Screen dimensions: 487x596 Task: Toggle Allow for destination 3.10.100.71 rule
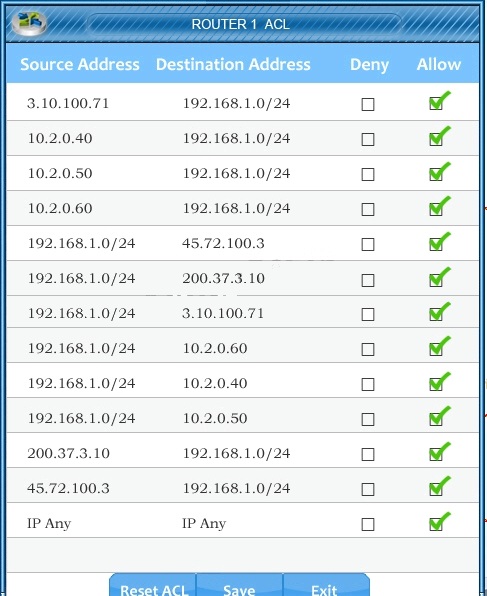(436, 314)
